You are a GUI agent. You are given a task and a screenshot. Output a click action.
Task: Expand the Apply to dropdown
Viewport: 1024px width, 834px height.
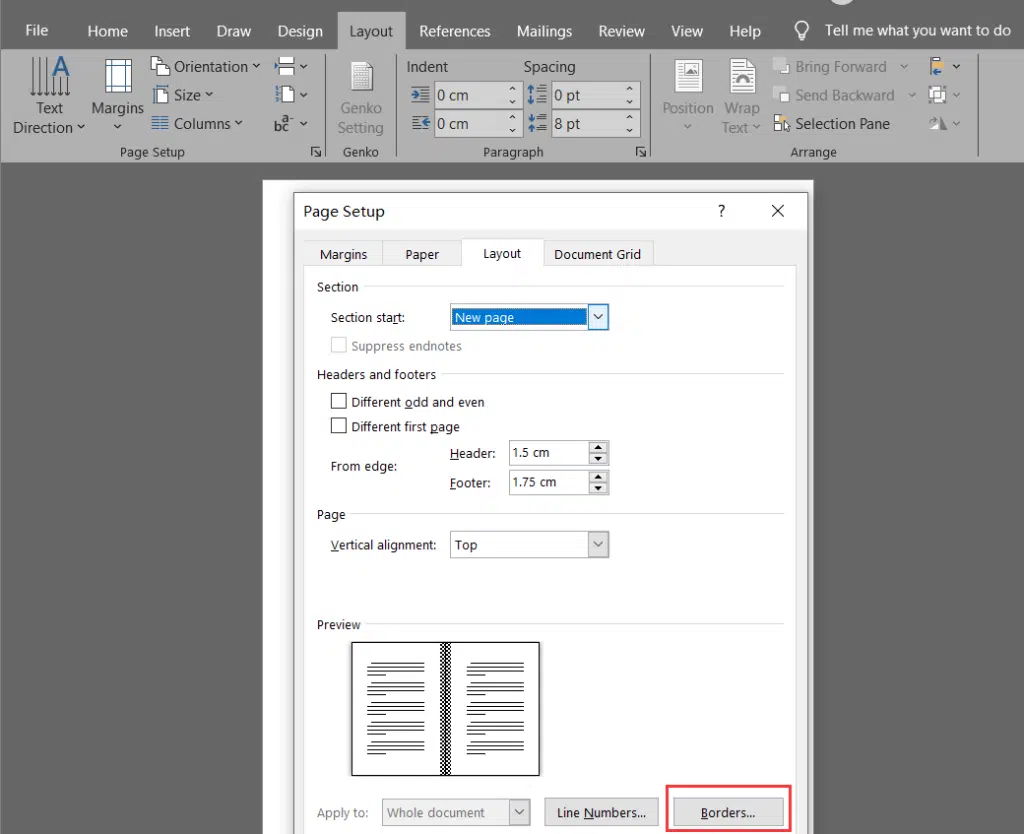click(518, 812)
